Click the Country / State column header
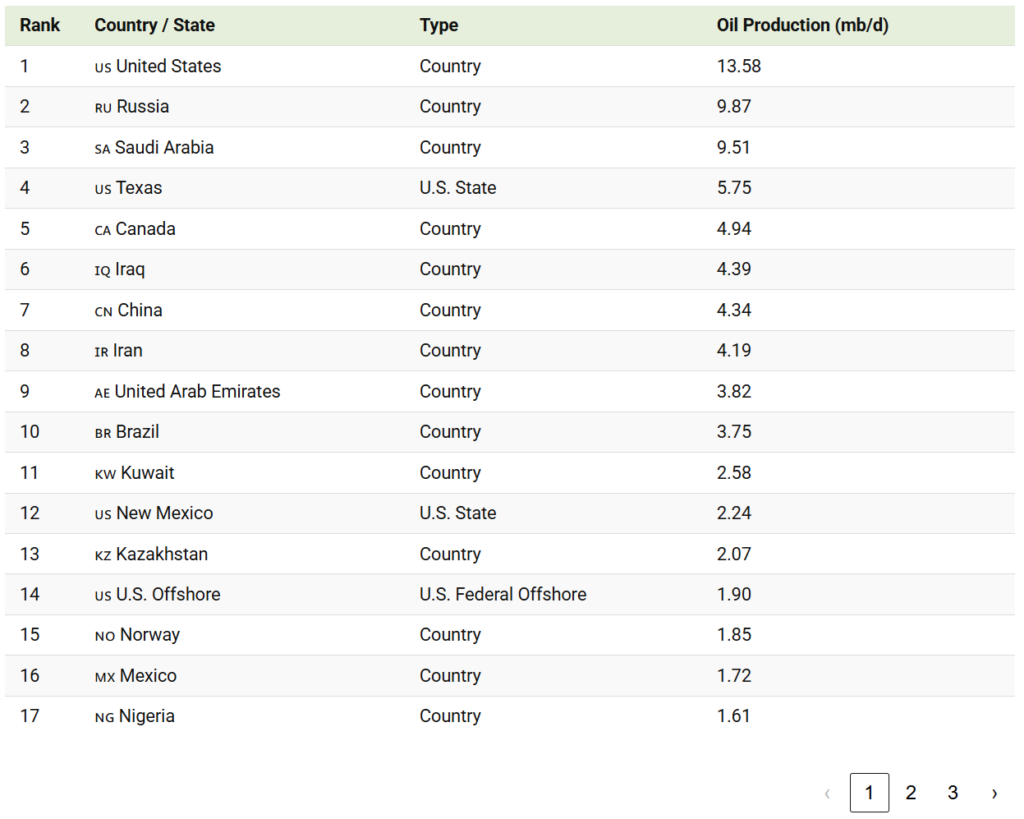The width and height of the screenshot is (1024, 819). 155,25
